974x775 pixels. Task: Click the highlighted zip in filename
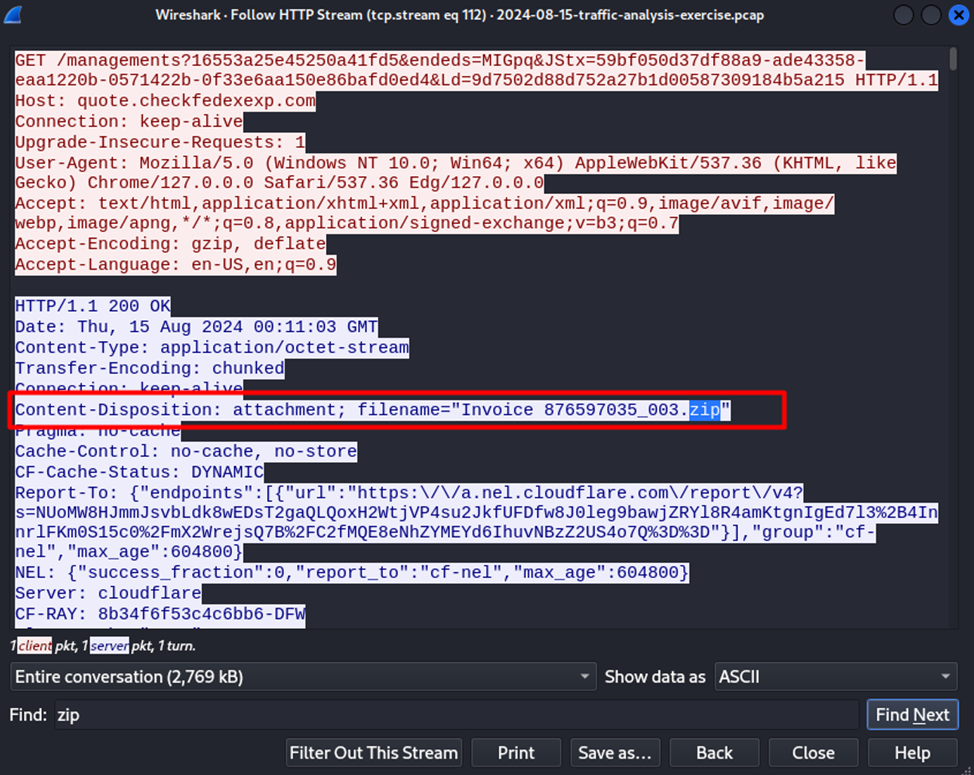click(704, 410)
